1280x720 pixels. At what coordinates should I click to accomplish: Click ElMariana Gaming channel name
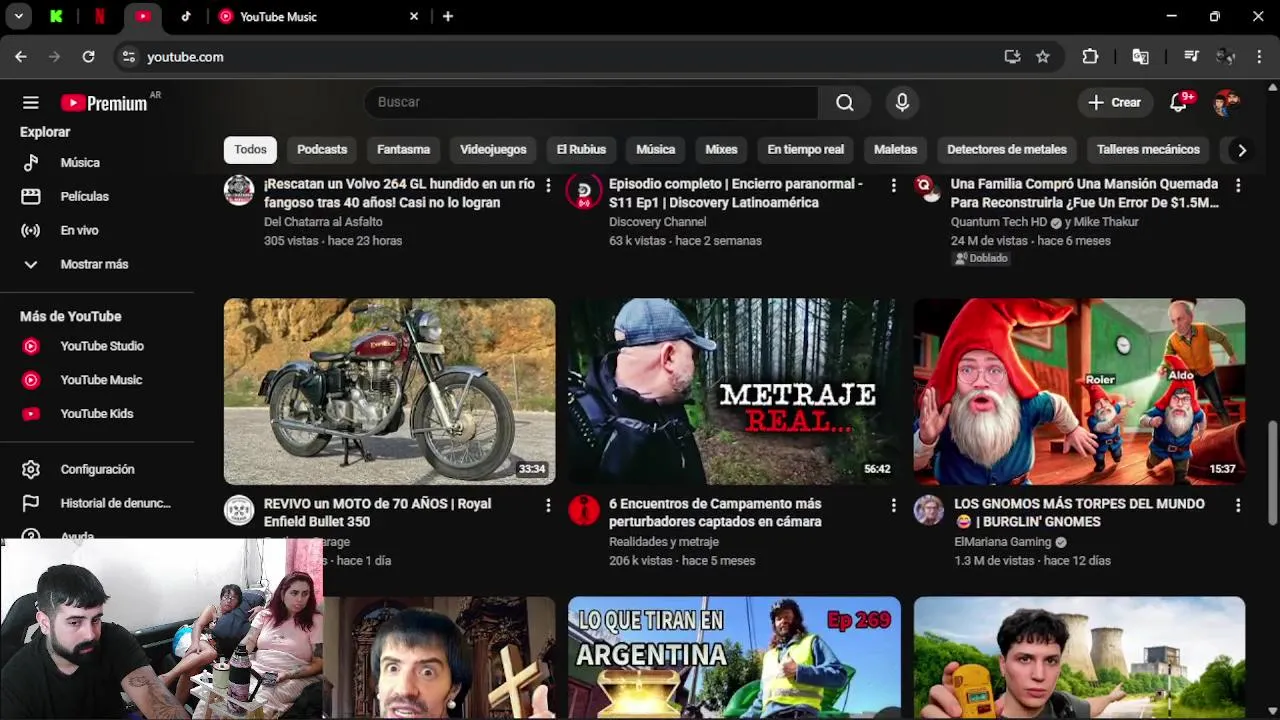(1002, 542)
